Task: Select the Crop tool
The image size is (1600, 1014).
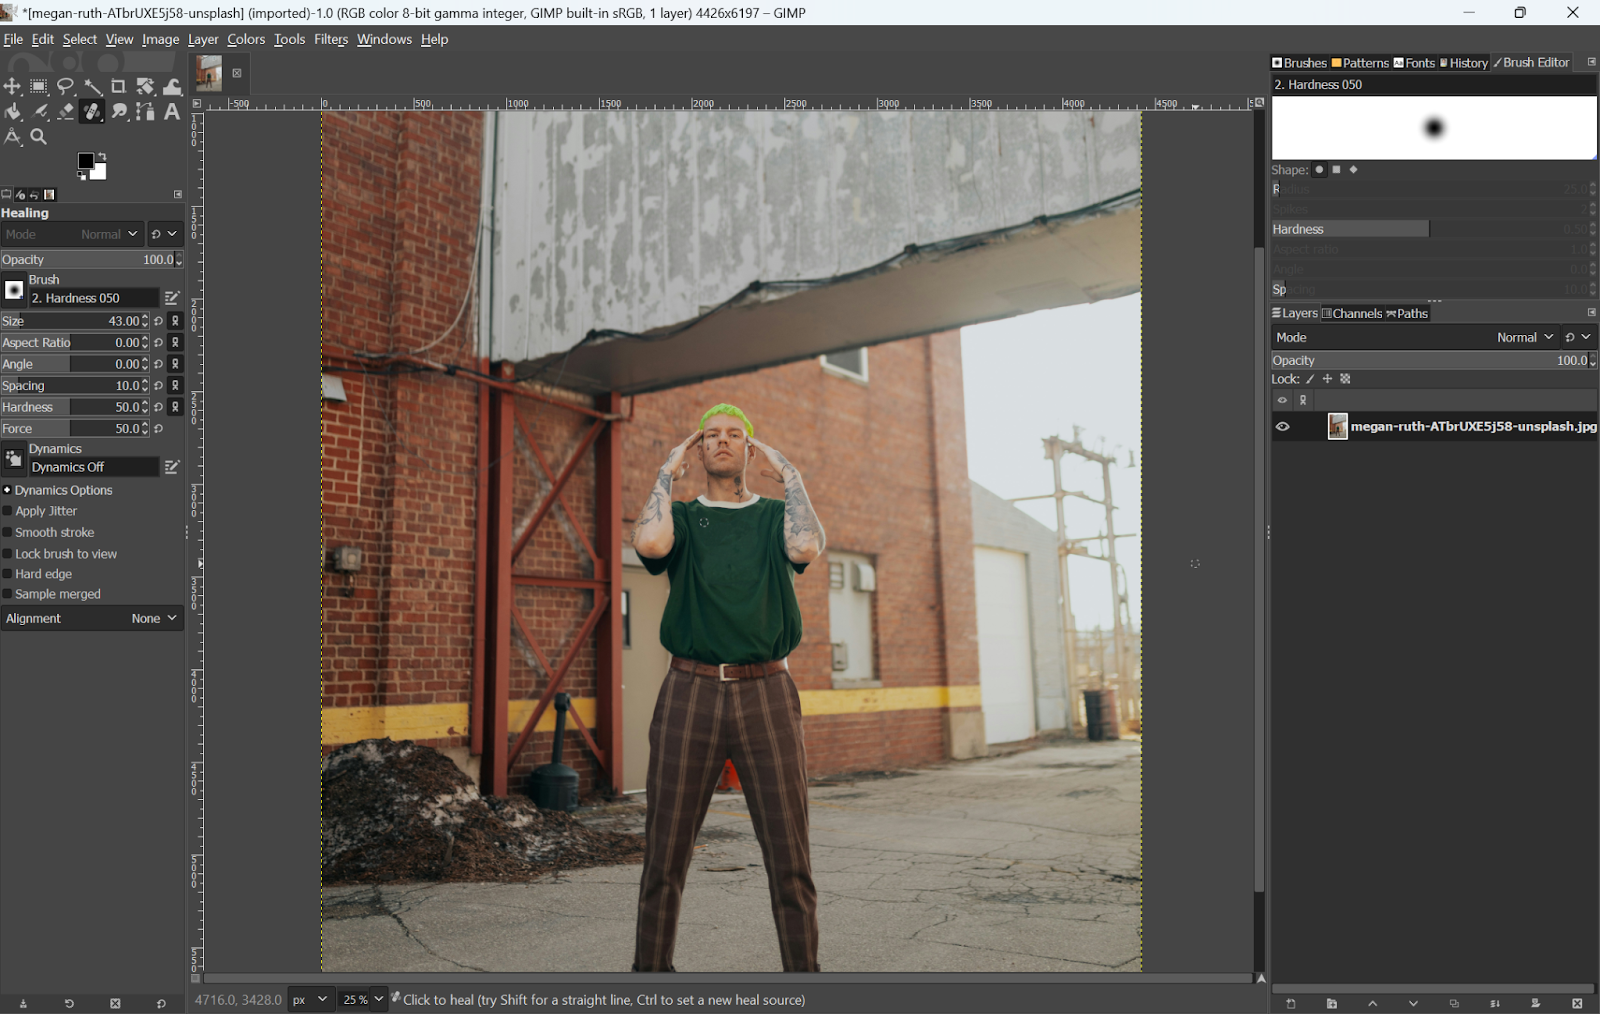Action: 119,87
